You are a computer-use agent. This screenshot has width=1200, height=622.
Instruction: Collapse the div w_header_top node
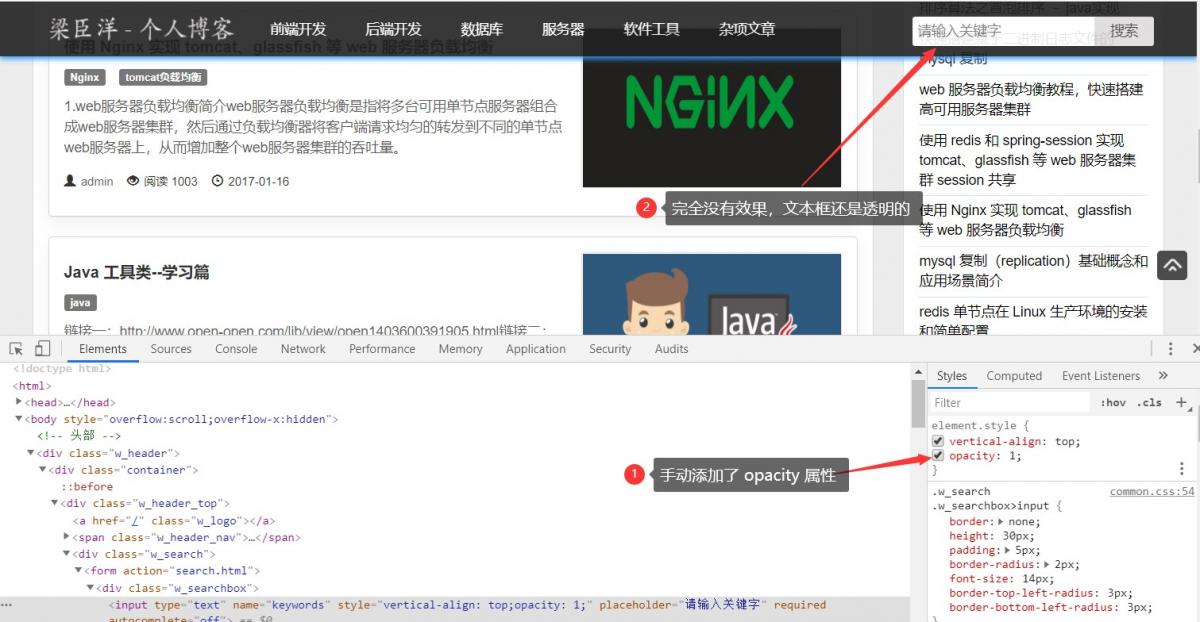click(x=55, y=504)
